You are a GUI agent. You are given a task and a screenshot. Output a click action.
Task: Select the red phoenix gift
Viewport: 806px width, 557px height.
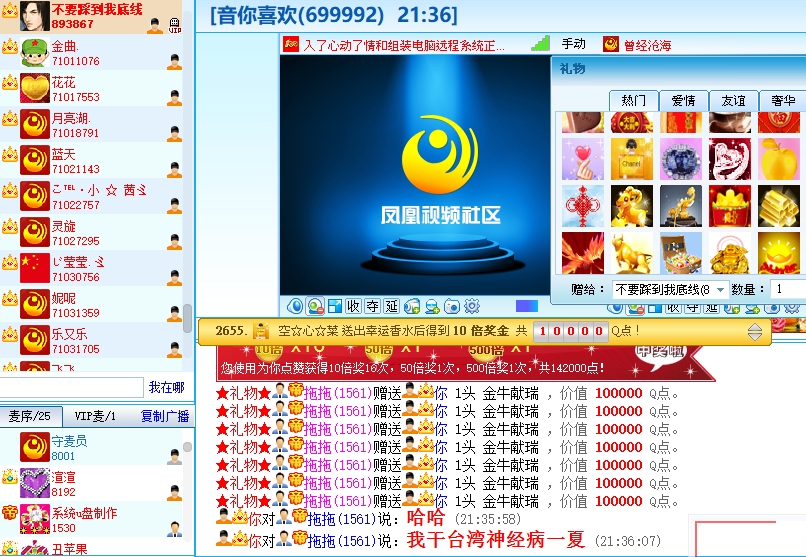tap(582, 253)
